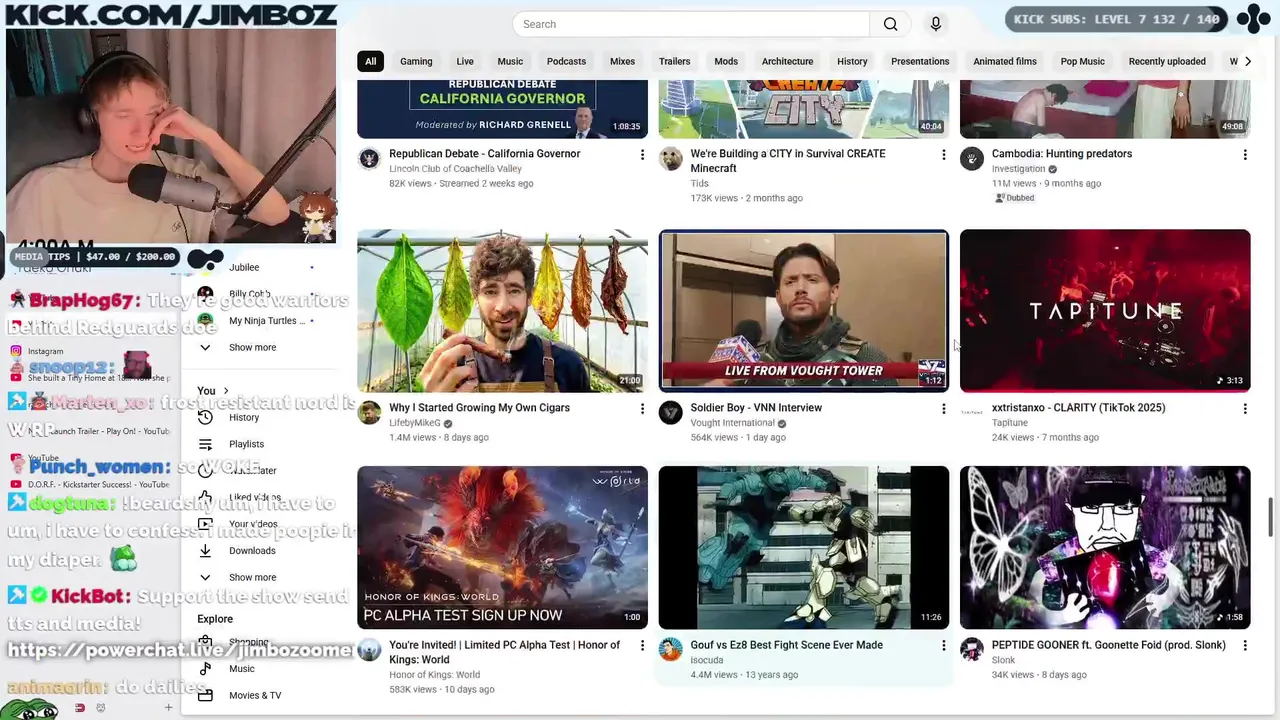Select the Pop Music filter chip

pyautogui.click(x=1082, y=61)
